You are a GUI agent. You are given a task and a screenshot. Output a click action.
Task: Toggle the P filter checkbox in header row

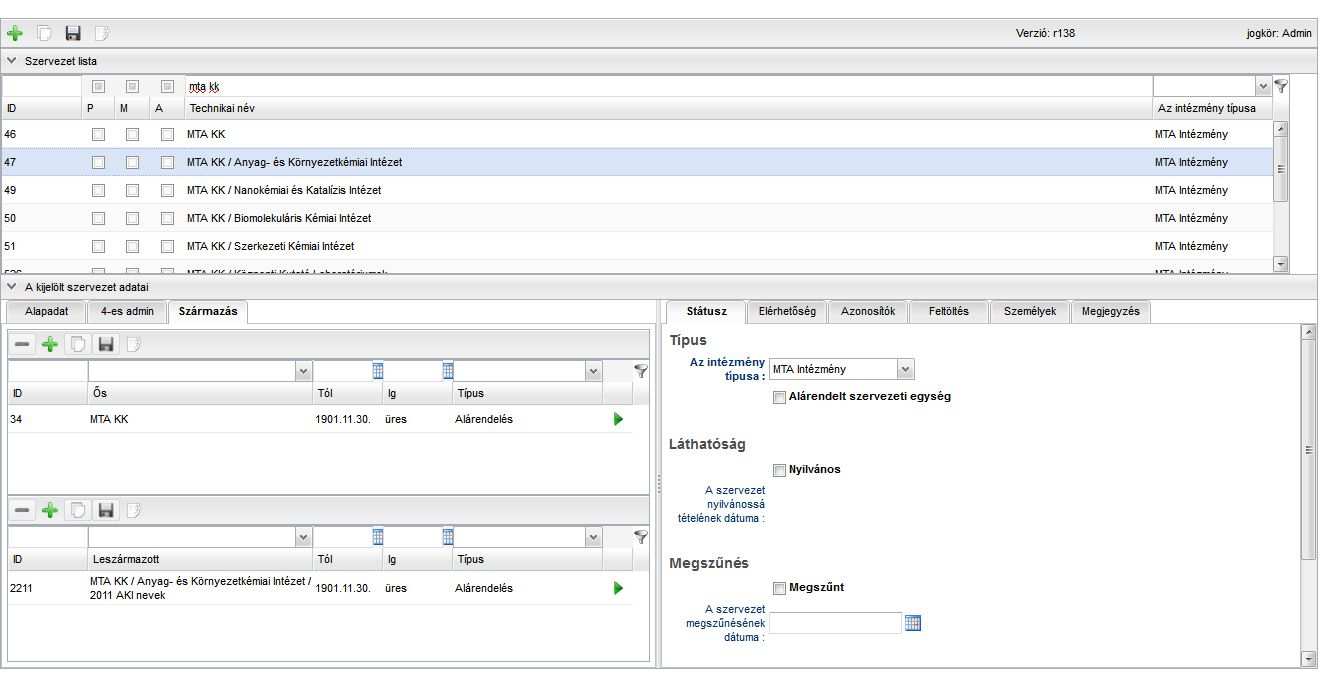[98, 87]
